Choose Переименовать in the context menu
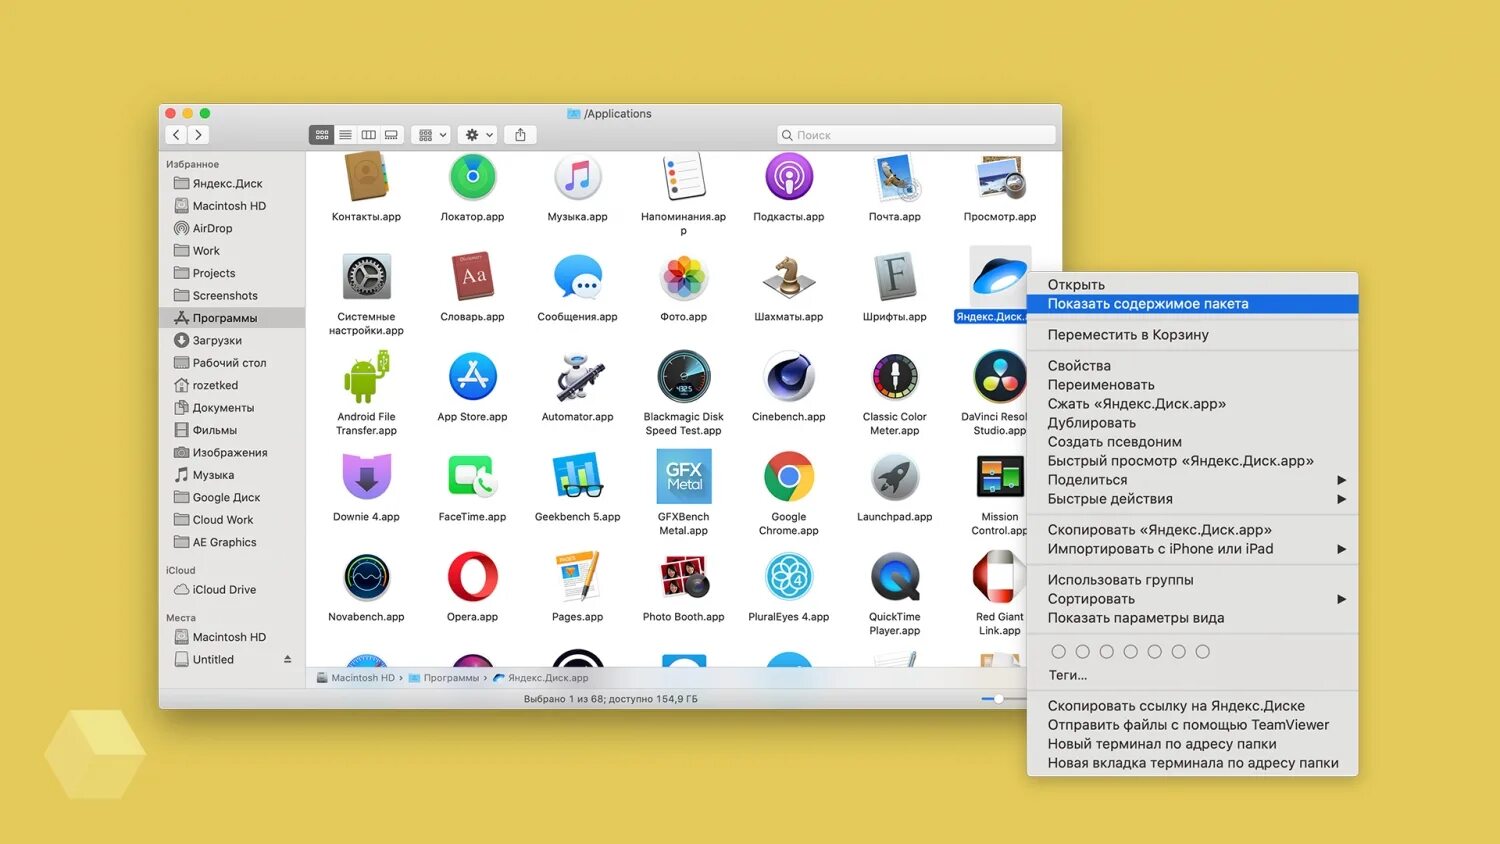This screenshot has width=1500, height=844. click(x=1192, y=385)
